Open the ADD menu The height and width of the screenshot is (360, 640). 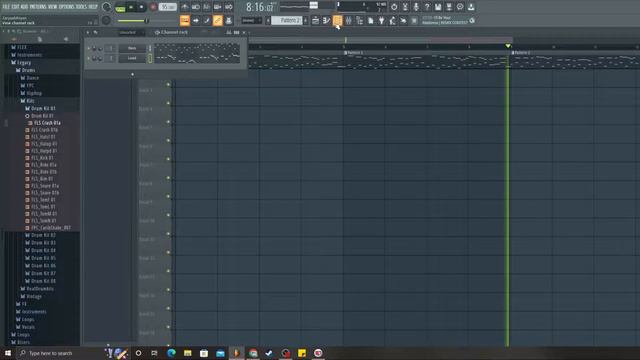24,7
